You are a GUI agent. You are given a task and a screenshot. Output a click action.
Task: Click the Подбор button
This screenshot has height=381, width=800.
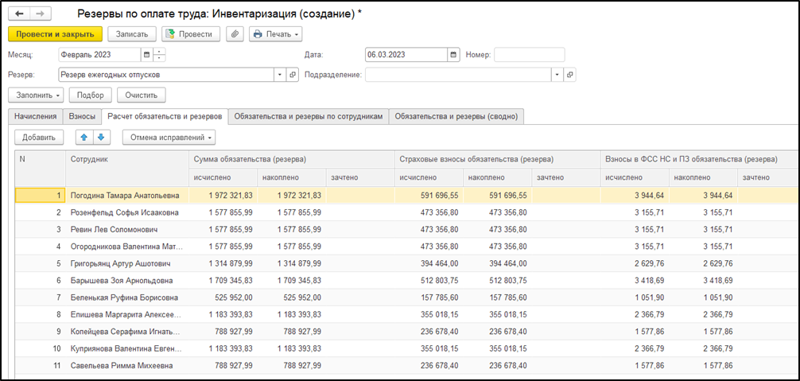click(x=90, y=95)
